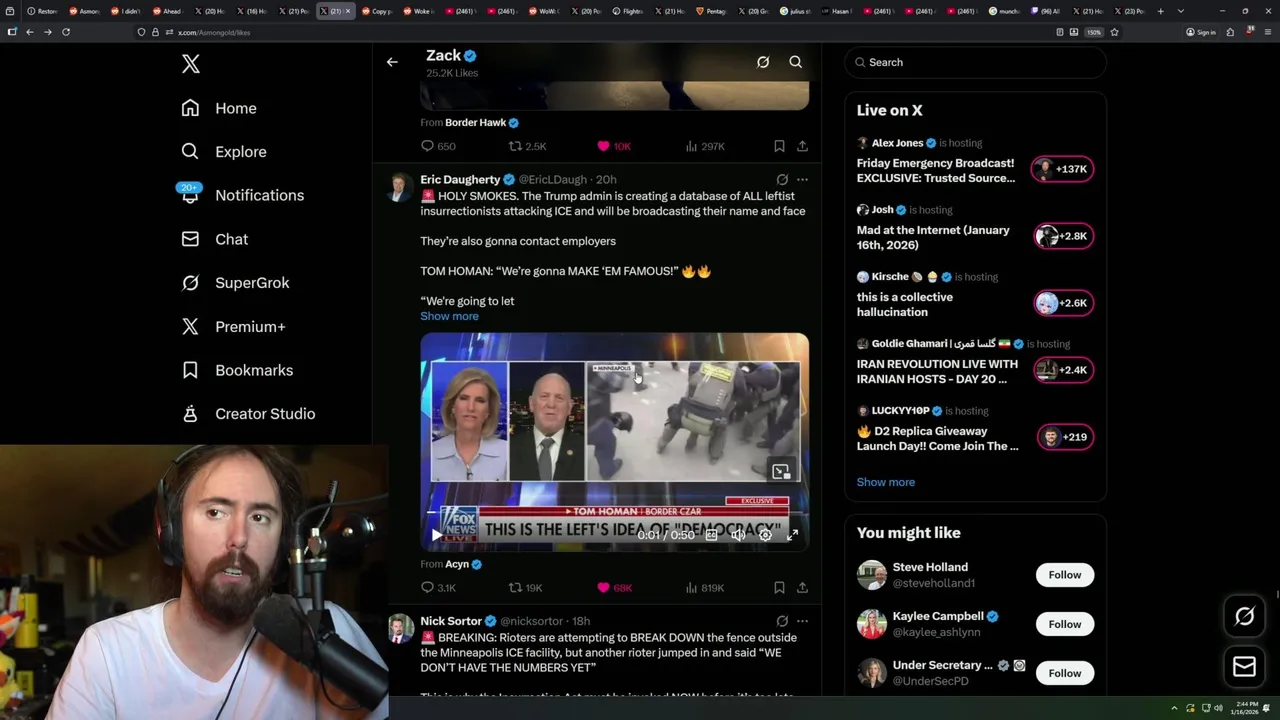Toggle picture-in-picture icon on the video

(x=781, y=471)
